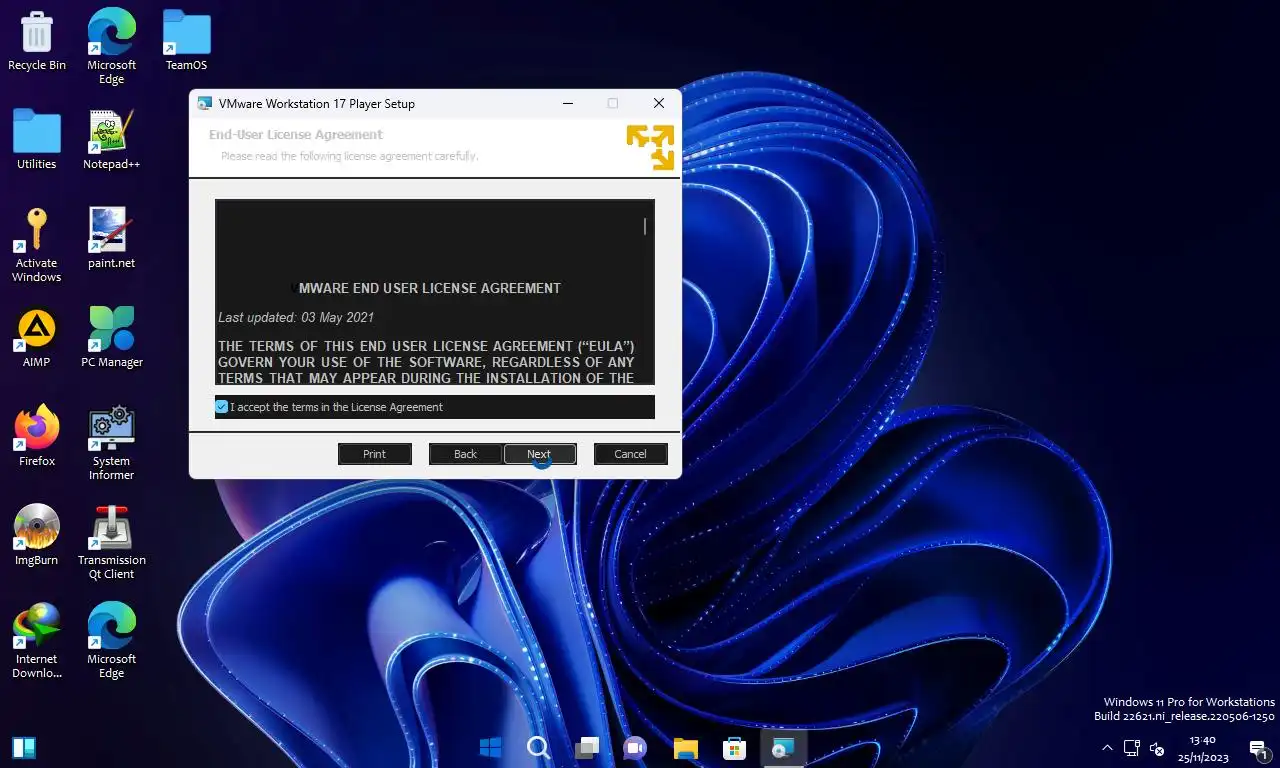Click the Print button
Viewport: 1280px width, 768px height.
coord(375,454)
